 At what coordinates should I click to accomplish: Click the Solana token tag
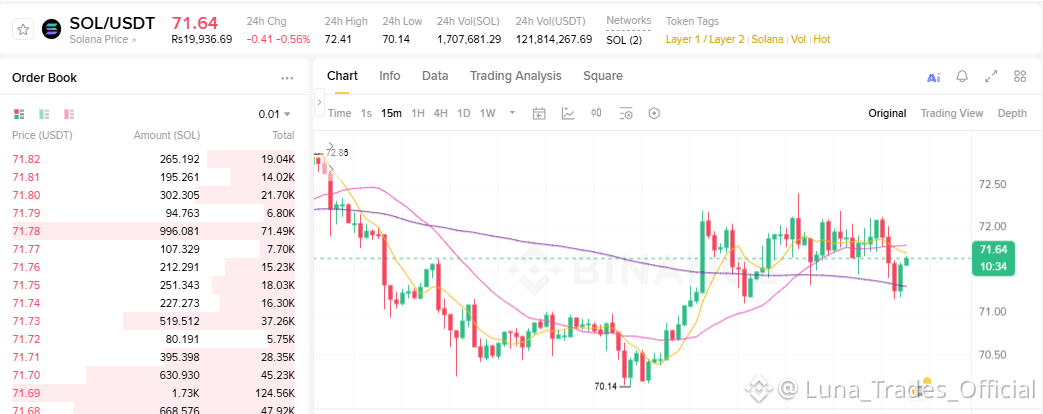pyautogui.click(x=768, y=39)
